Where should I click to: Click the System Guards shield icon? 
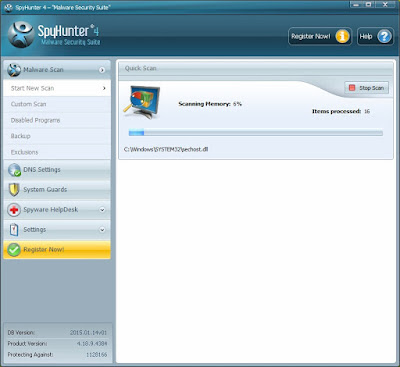14,189
